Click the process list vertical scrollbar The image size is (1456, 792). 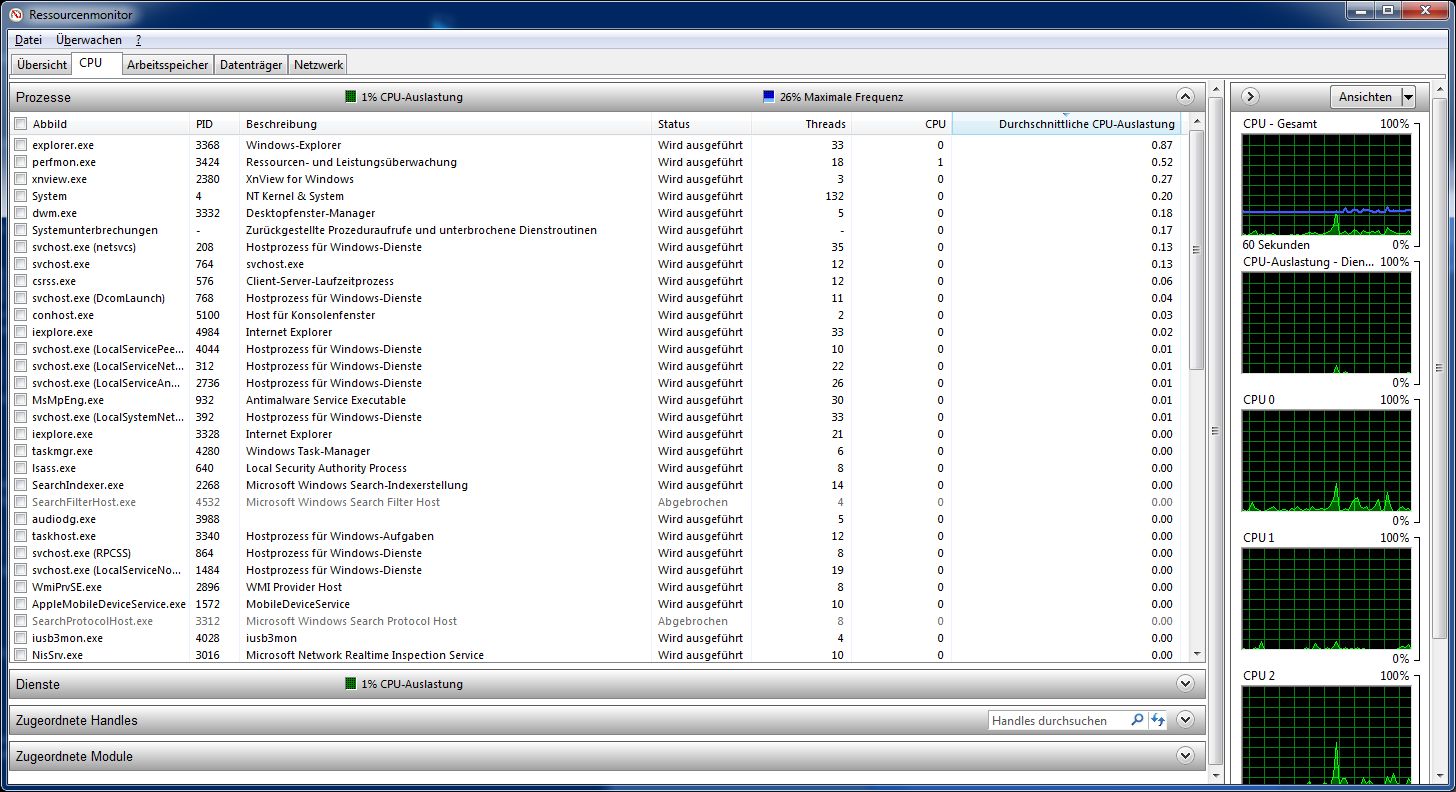coord(1196,250)
